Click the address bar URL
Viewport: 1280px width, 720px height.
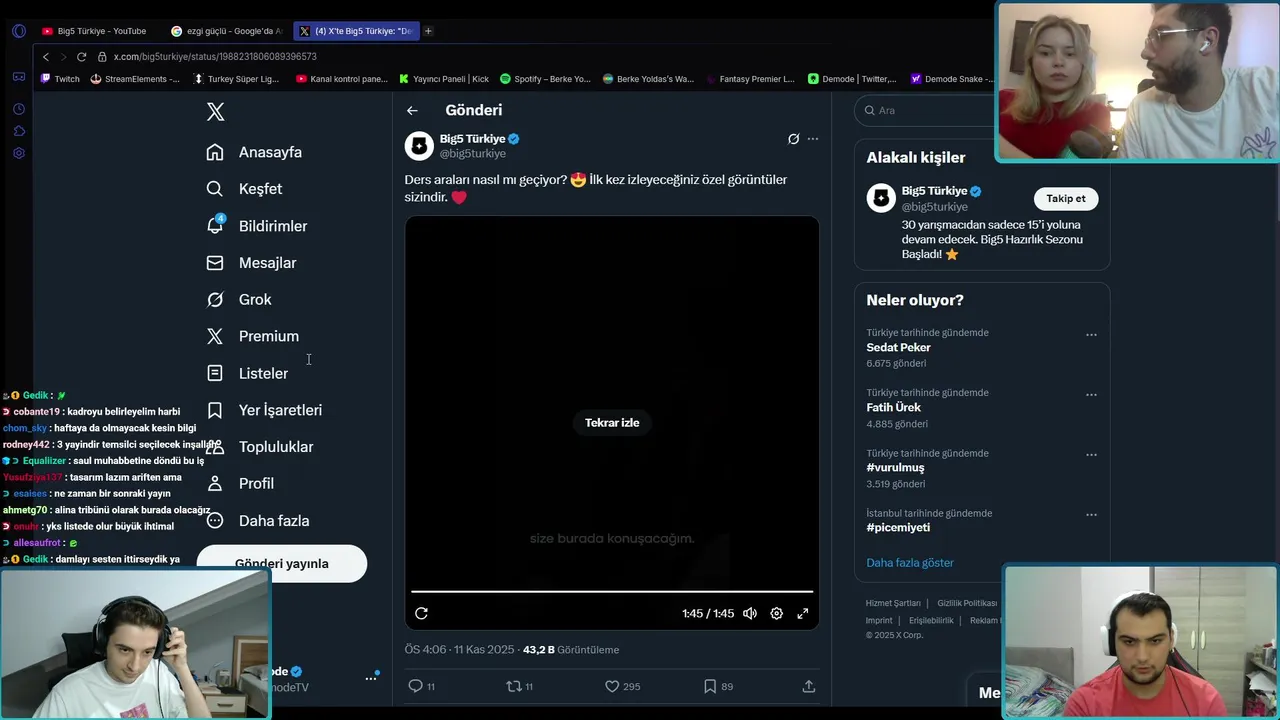pos(215,57)
